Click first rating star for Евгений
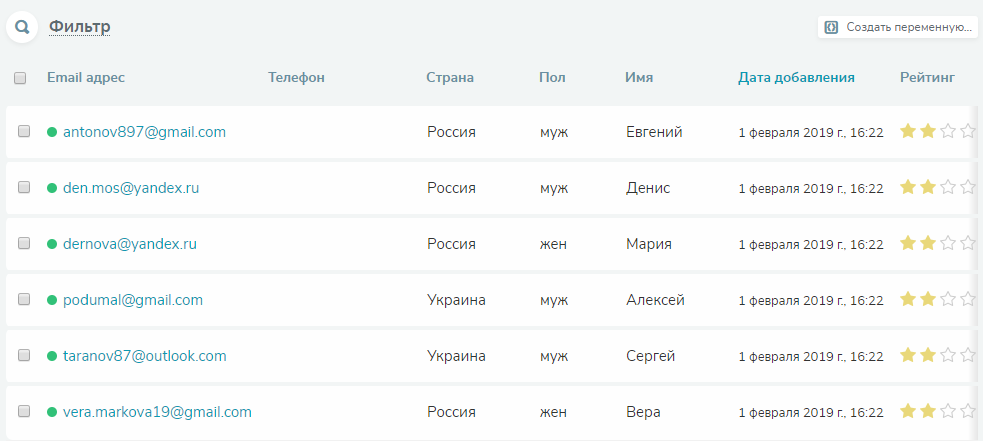 pos(908,131)
